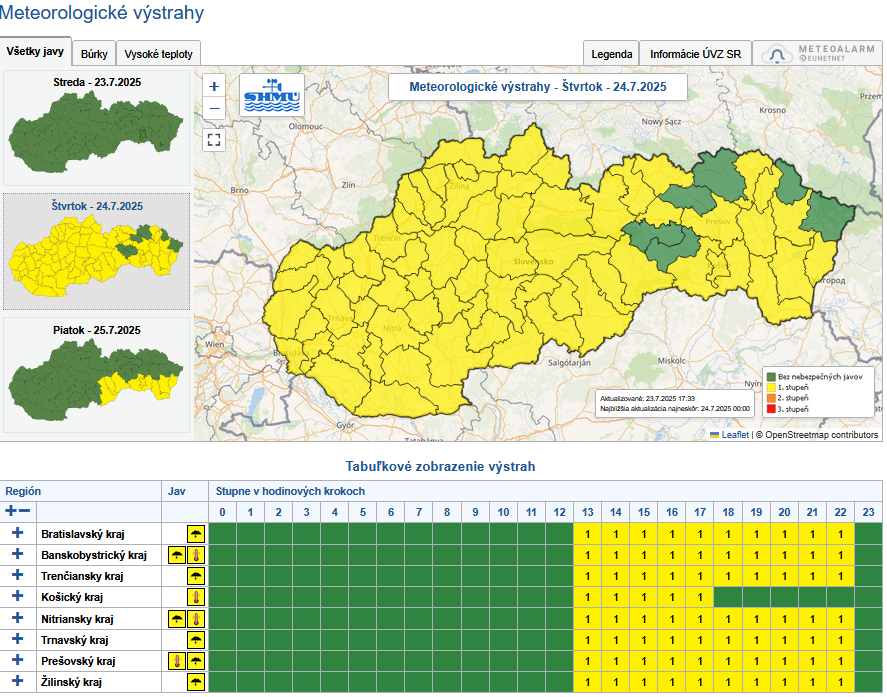Image resolution: width=887 pixels, height=697 pixels.
Task: Click the high temperature icon for Košický kraj
Action: click(196, 598)
